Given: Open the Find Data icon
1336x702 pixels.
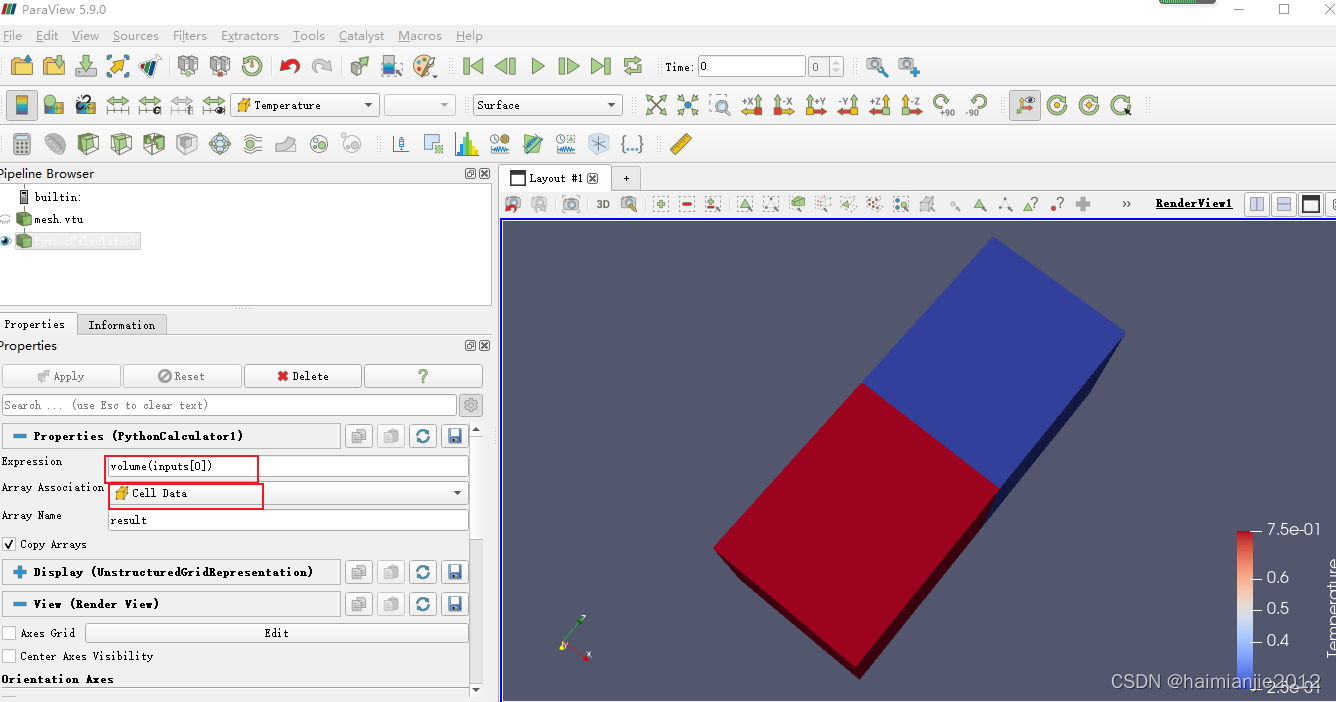Looking at the screenshot, I should (393, 66).
